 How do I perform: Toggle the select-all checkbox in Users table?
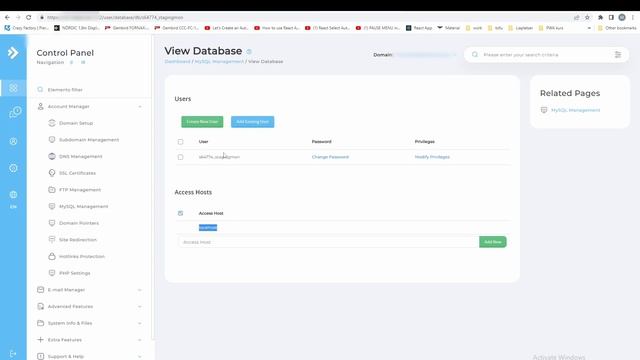180,142
